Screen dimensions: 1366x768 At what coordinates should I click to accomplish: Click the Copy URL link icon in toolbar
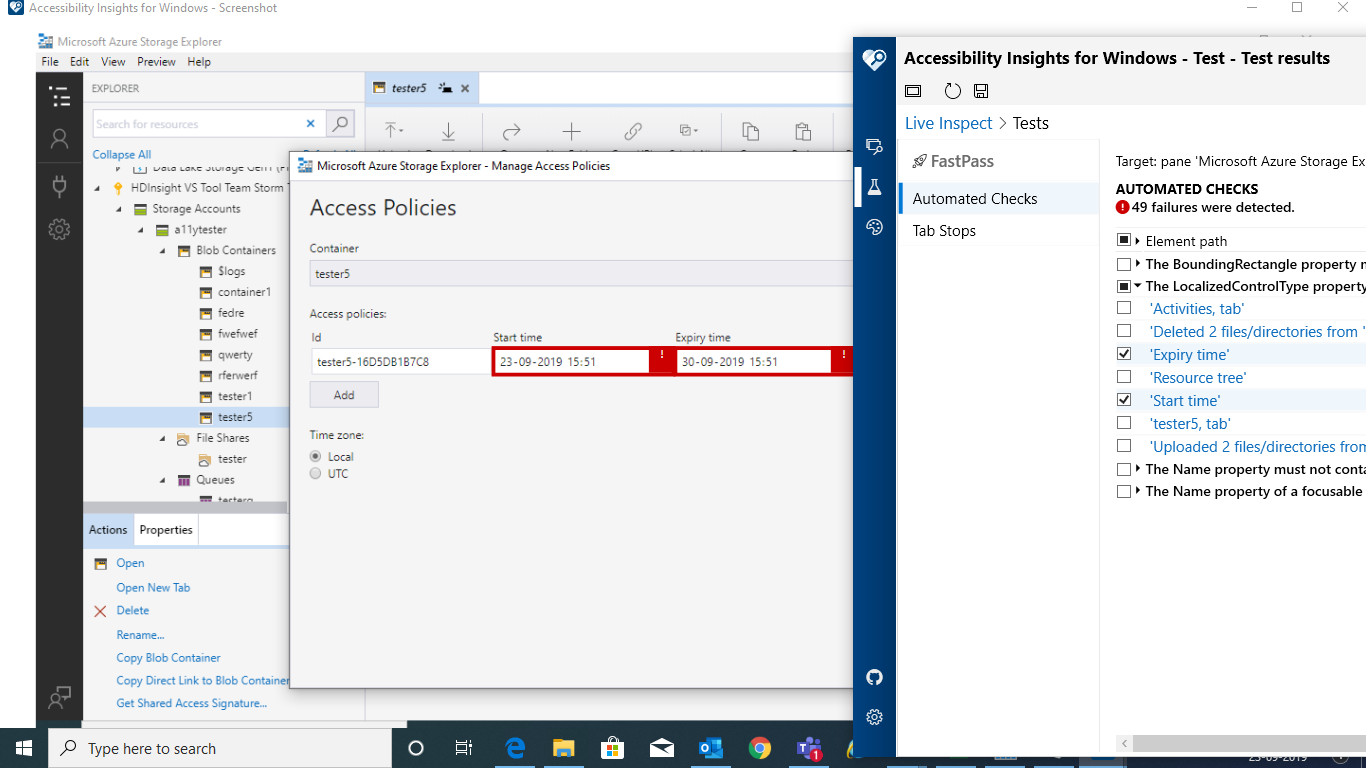(632, 131)
